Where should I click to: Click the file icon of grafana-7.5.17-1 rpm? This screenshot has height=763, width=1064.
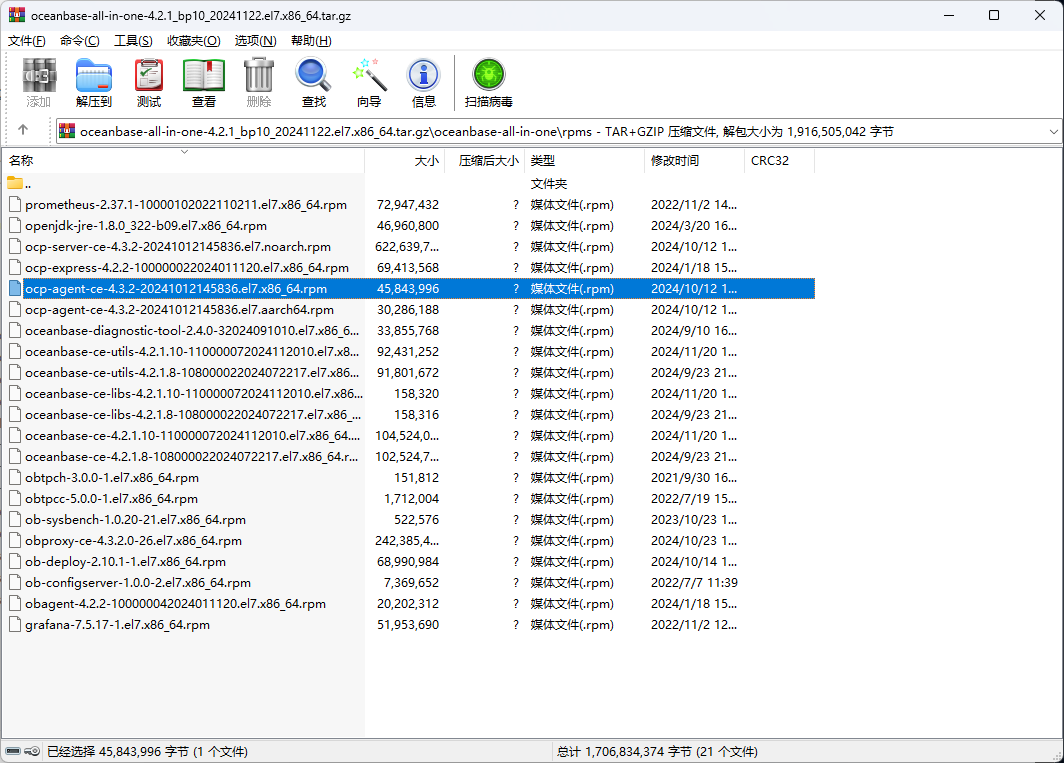tap(15, 625)
